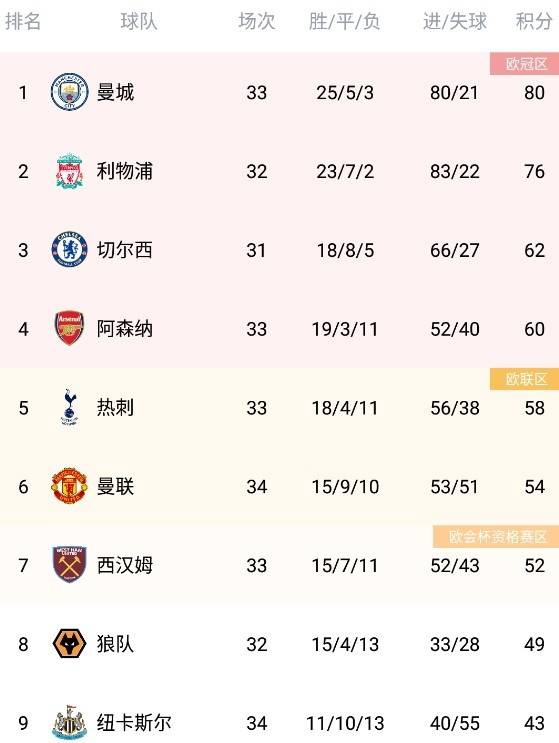Image resolution: width=559 pixels, height=743 pixels.
Task: Click the 欧联区 zone label
Action: pos(524,379)
